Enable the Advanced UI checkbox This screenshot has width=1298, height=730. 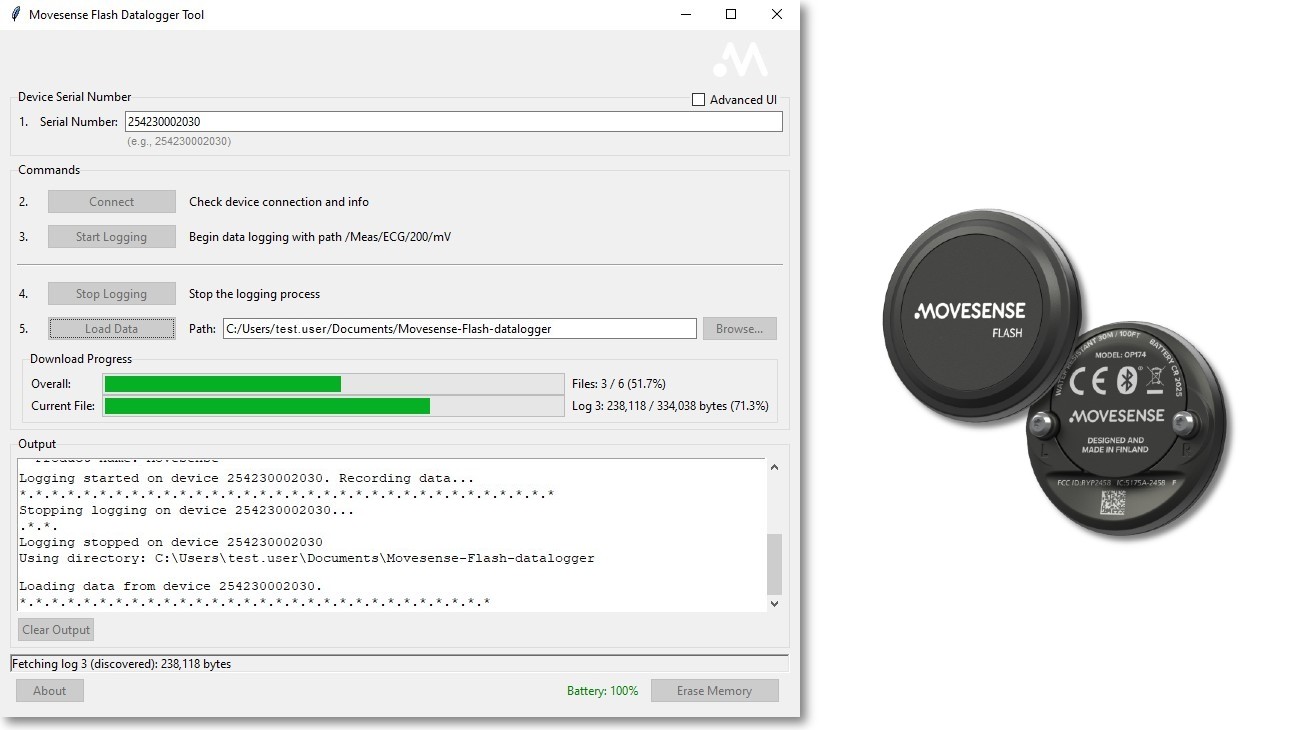(699, 100)
